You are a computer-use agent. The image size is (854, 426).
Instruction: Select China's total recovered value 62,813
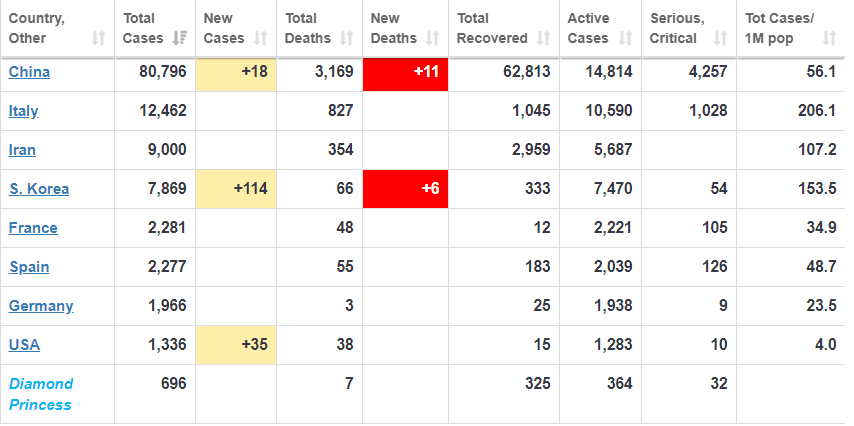(x=527, y=72)
